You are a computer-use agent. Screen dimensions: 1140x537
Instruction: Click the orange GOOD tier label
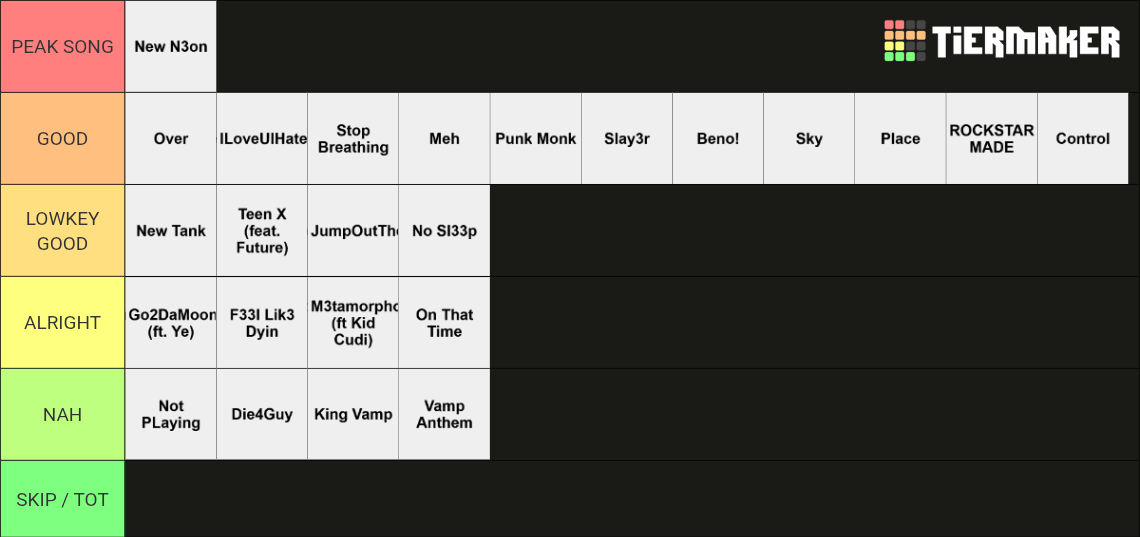(63, 138)
